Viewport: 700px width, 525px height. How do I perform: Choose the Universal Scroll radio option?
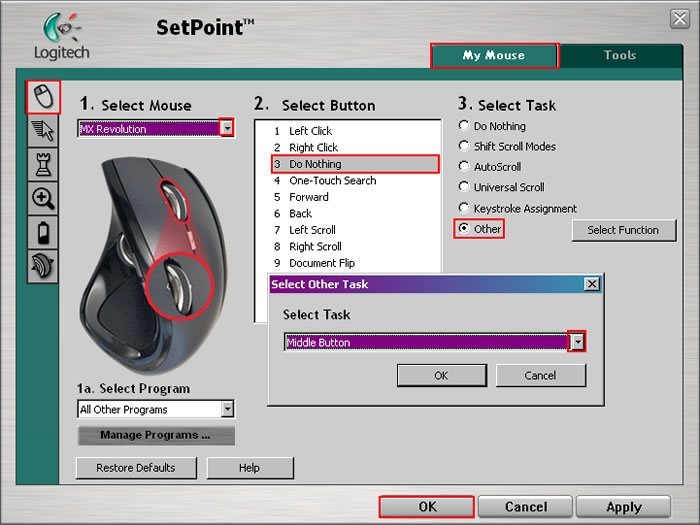pyautogui.click(x=464, y=186)
